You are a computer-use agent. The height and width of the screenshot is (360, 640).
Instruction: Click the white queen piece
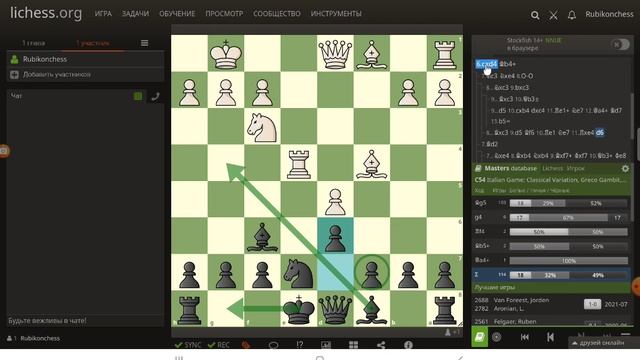pos(335,53)
